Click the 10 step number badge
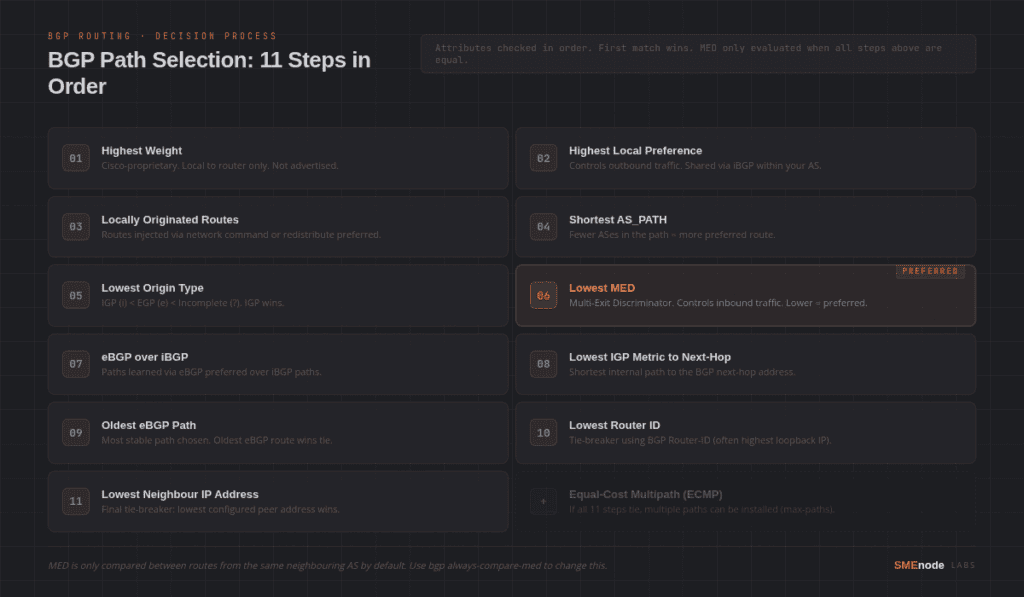1024x597 pixels. click(543, 432)
